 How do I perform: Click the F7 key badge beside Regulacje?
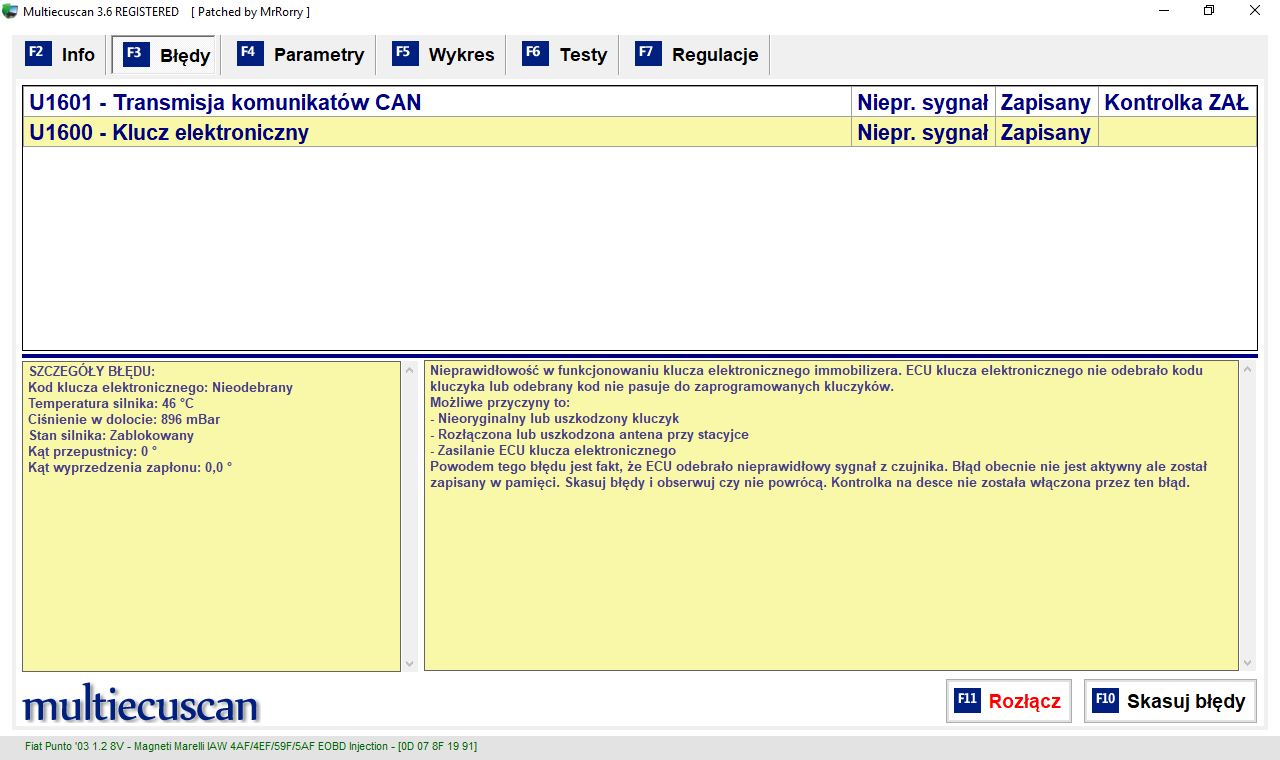point(648,54)
